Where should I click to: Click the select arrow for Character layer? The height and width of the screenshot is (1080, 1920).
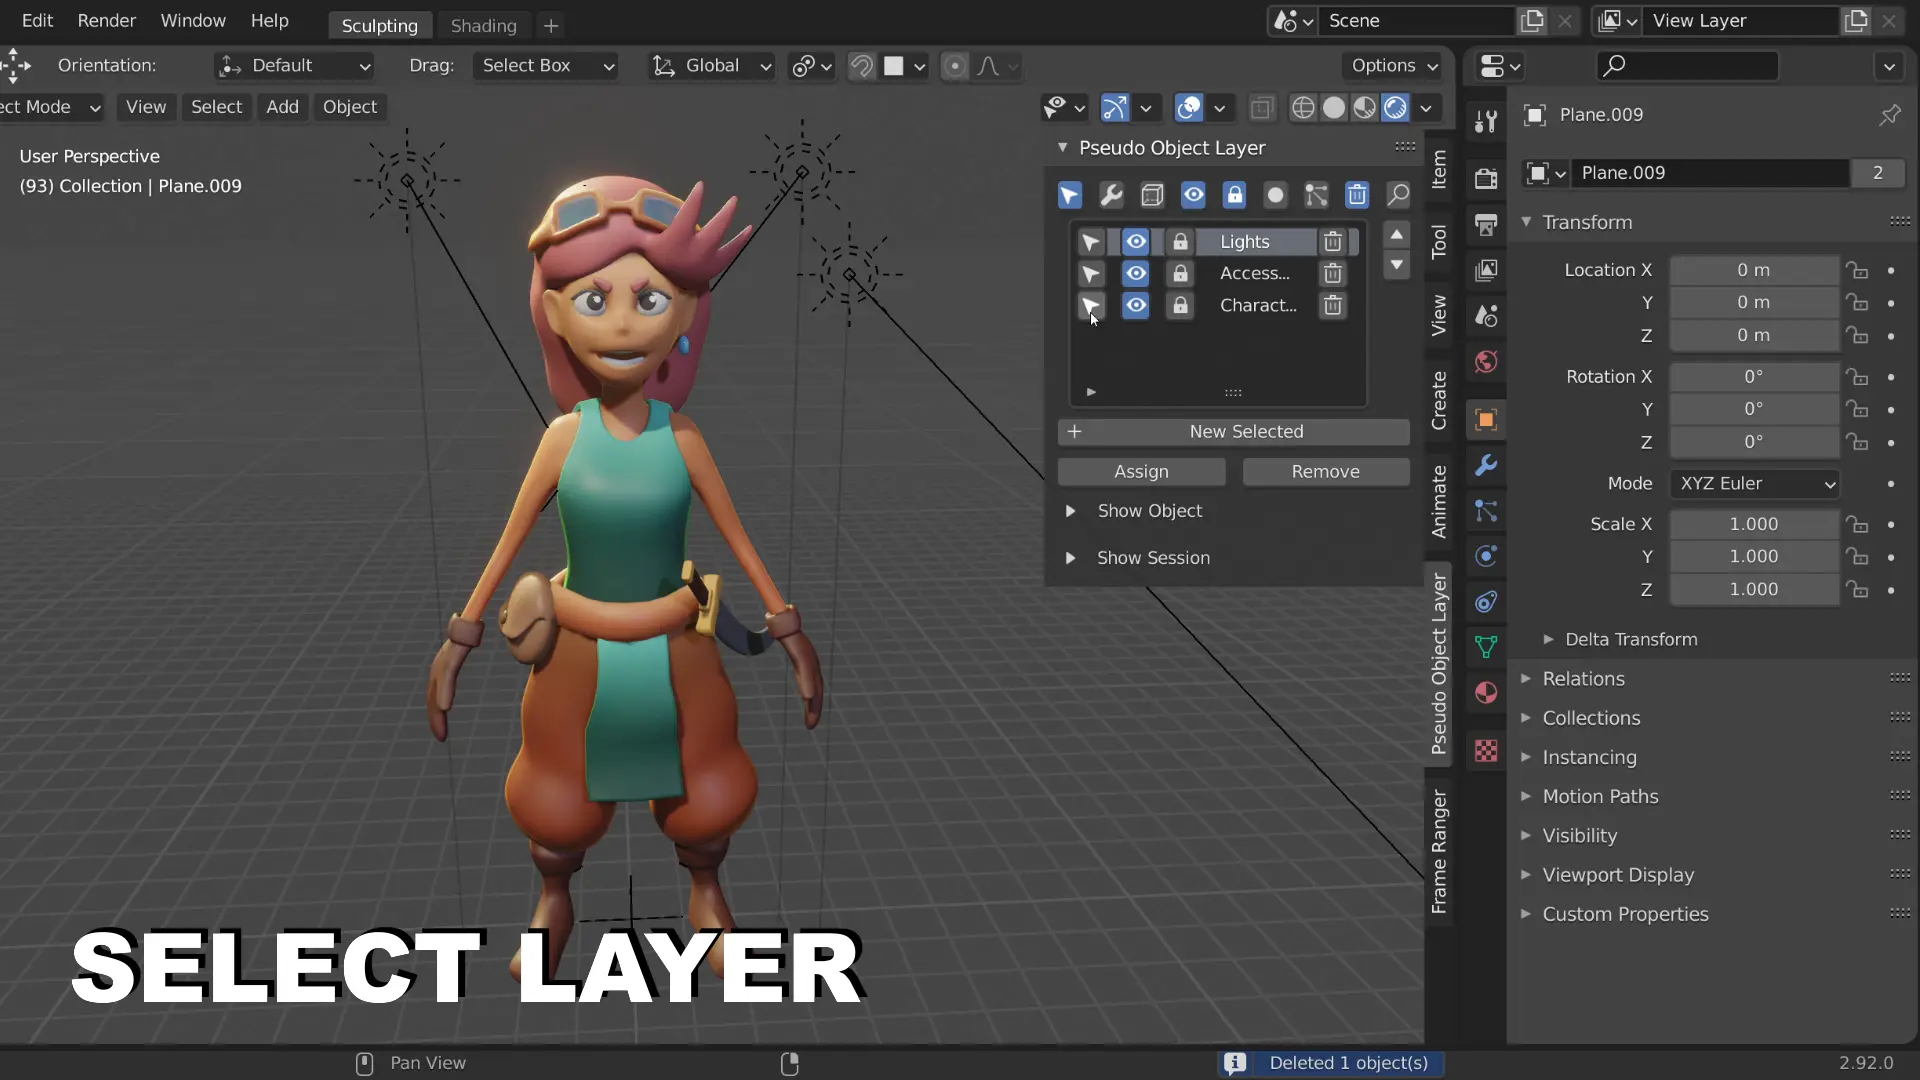point(1090,305)
